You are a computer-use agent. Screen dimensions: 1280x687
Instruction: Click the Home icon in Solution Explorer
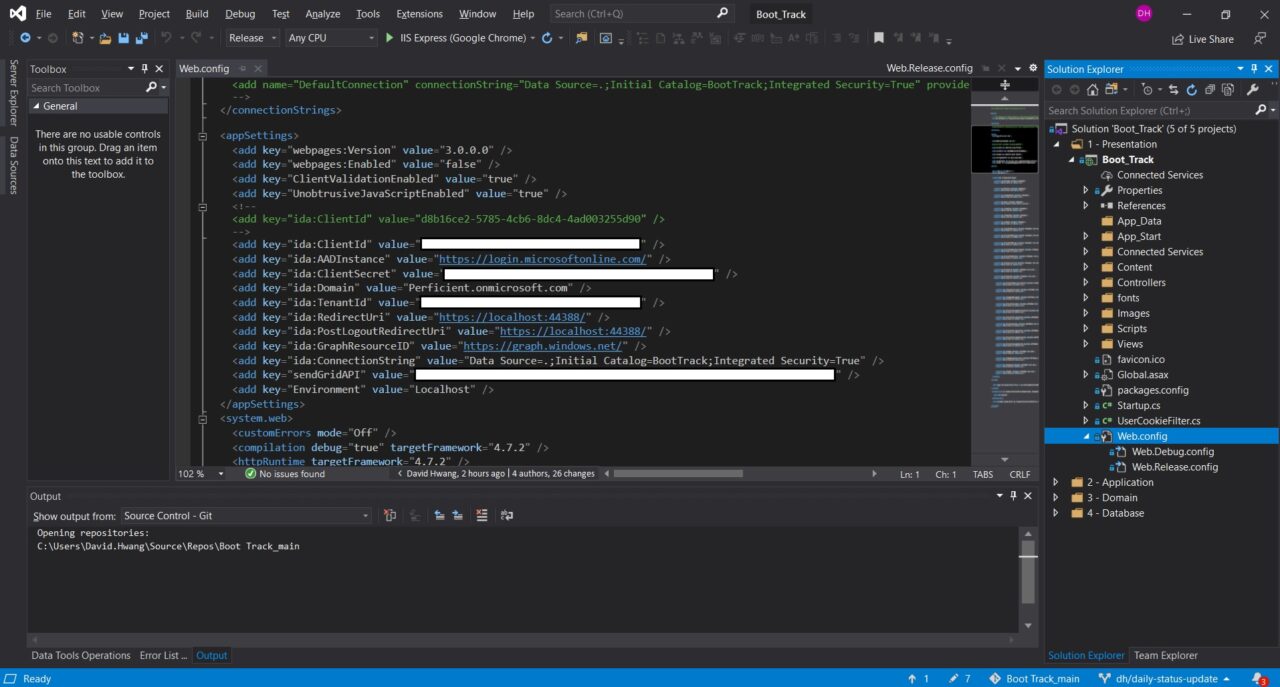[x=1092, y=89]
